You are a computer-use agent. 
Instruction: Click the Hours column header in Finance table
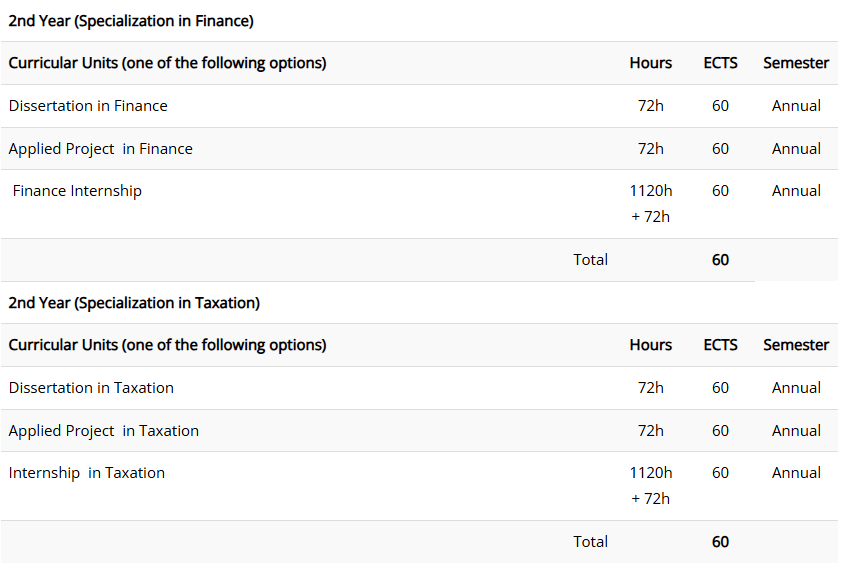[651, 63]
